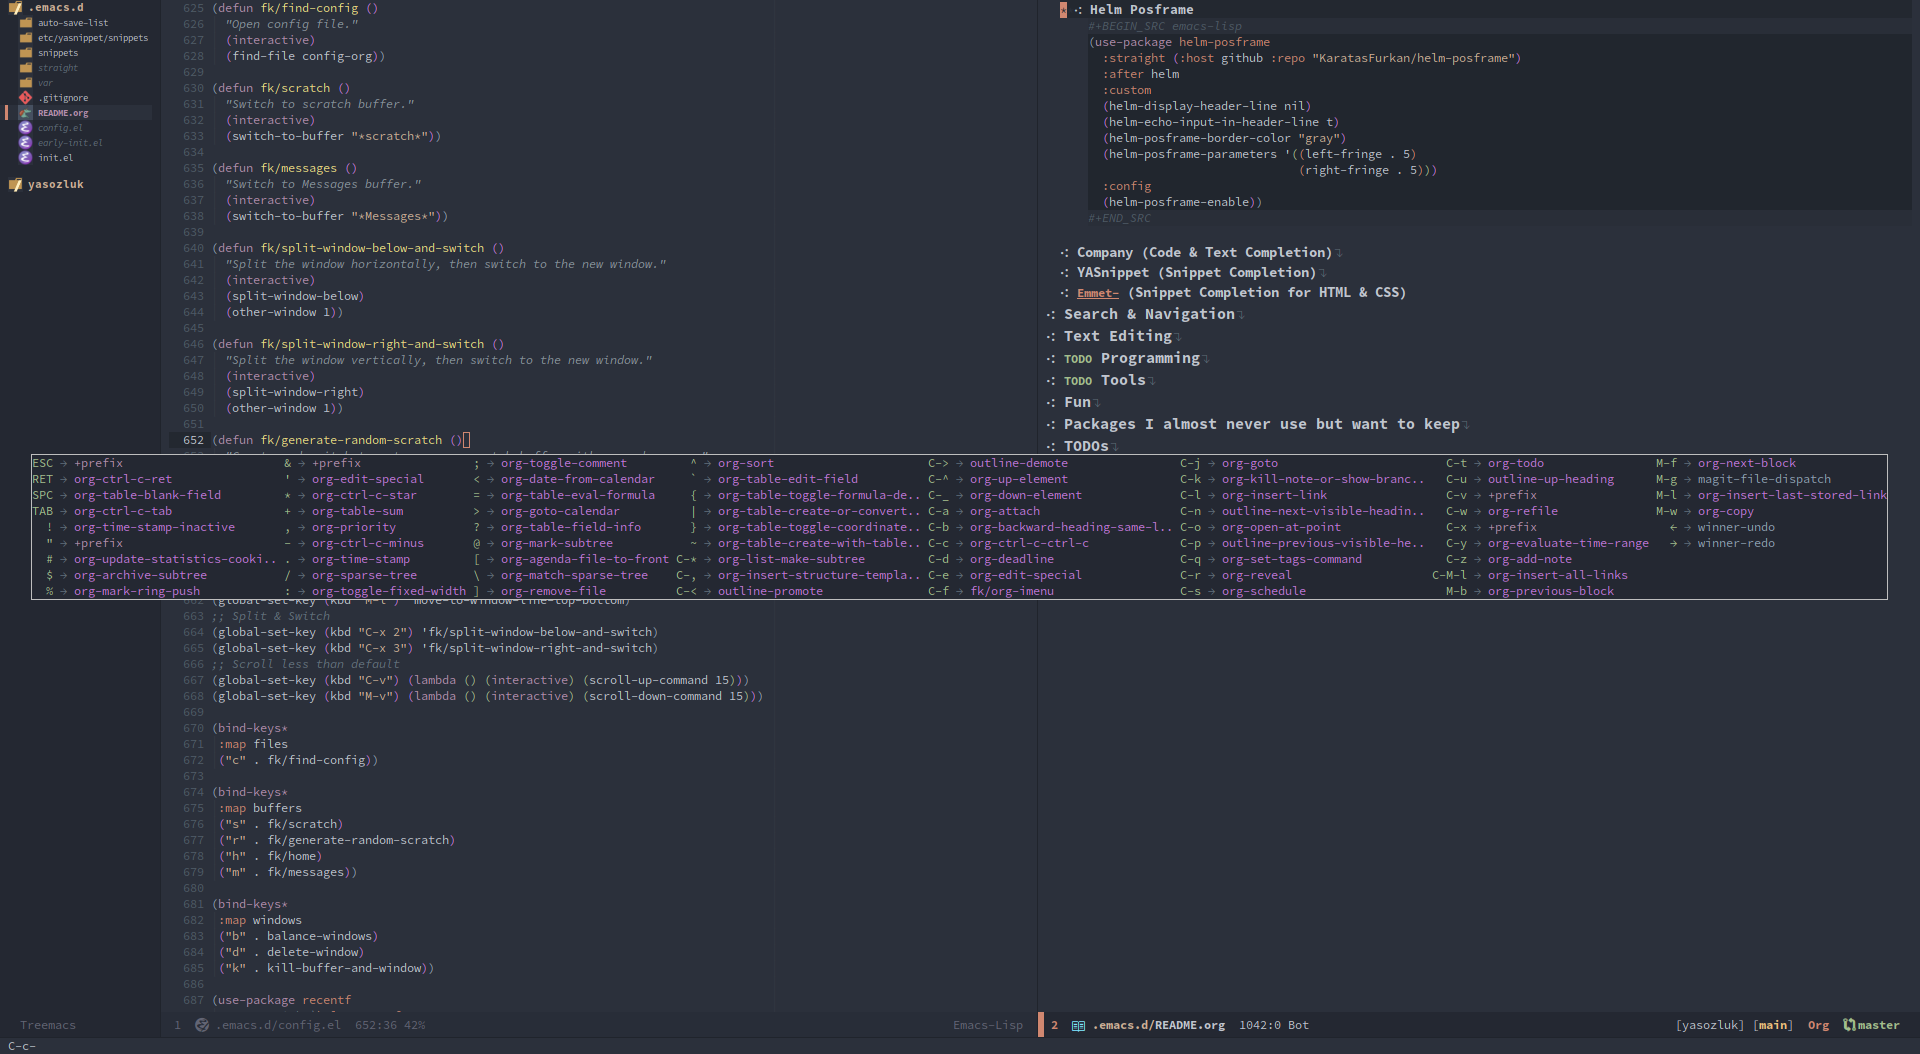1920x1054 pixels.
Task: Click the C-c- prompt in the echo area
Action: pos(22,1046)
